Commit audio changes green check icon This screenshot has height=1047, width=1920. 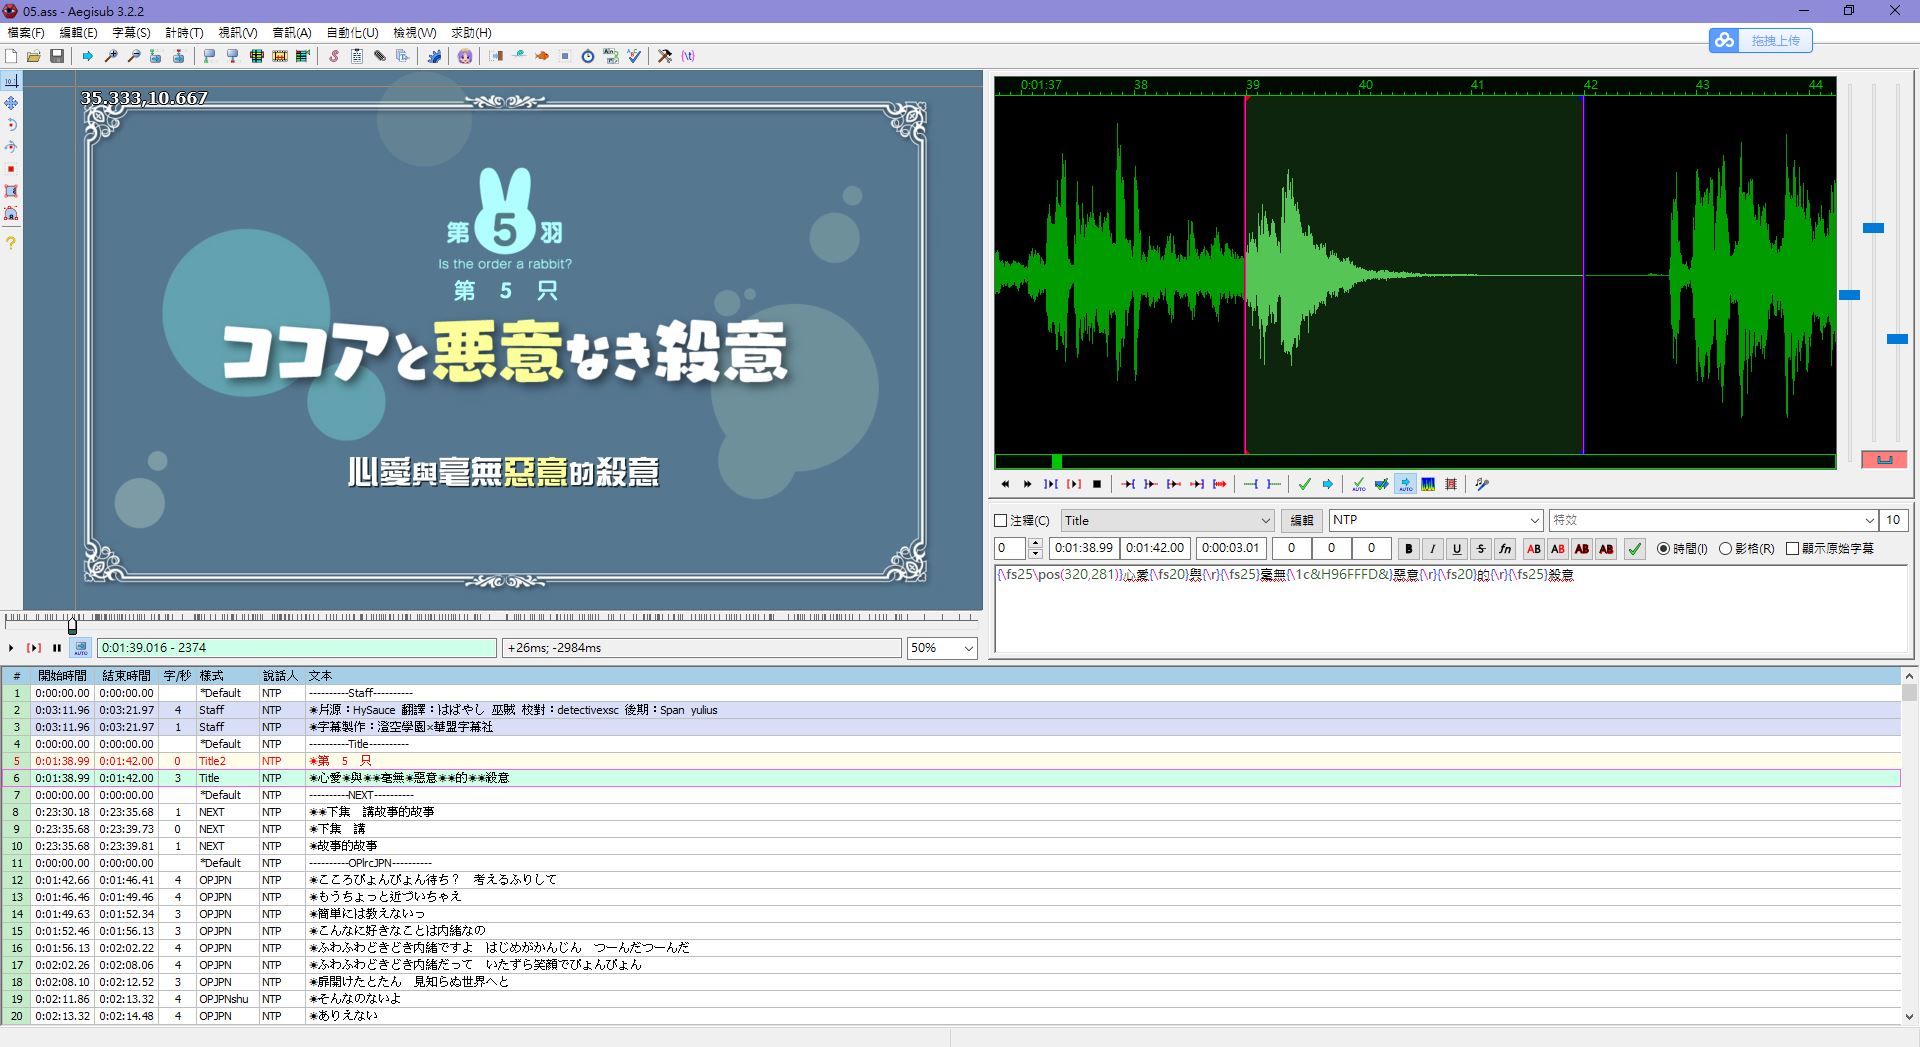coord(1305,484)
